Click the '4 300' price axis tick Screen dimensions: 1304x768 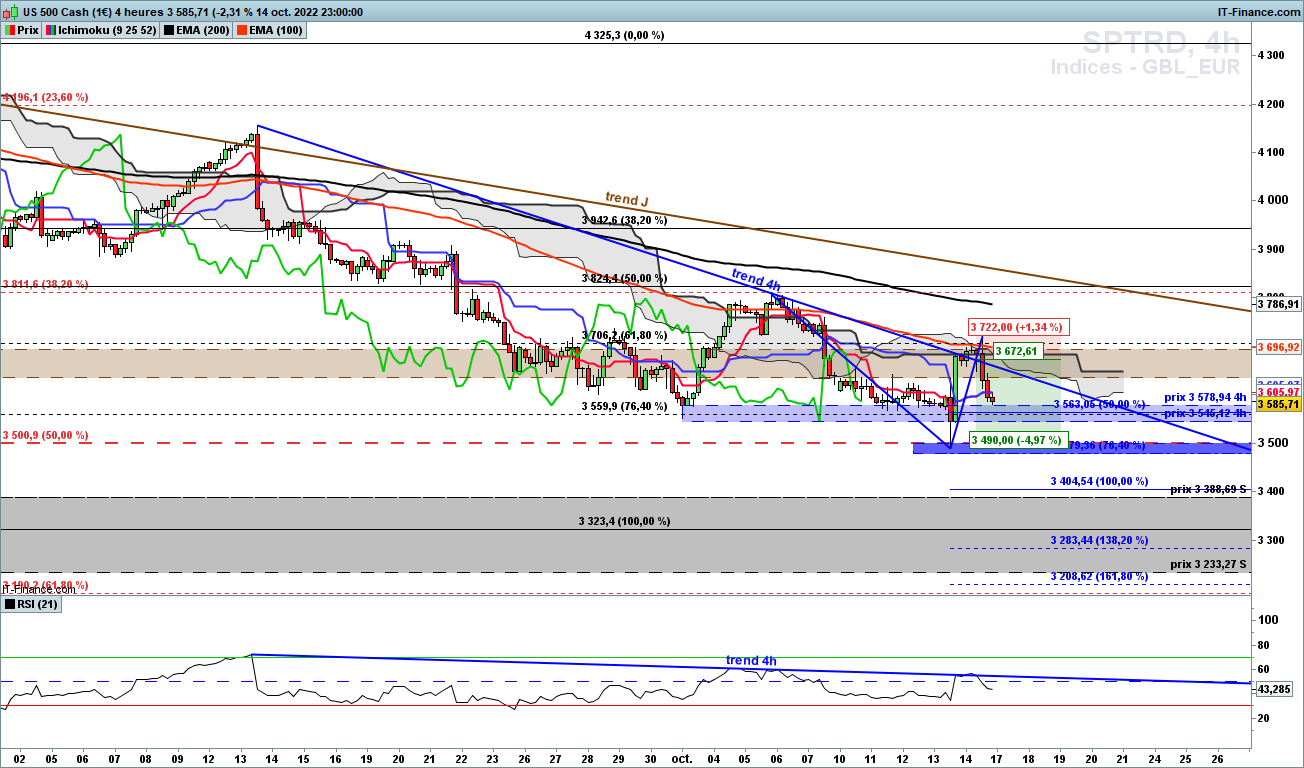click(x=1273, y=55)
